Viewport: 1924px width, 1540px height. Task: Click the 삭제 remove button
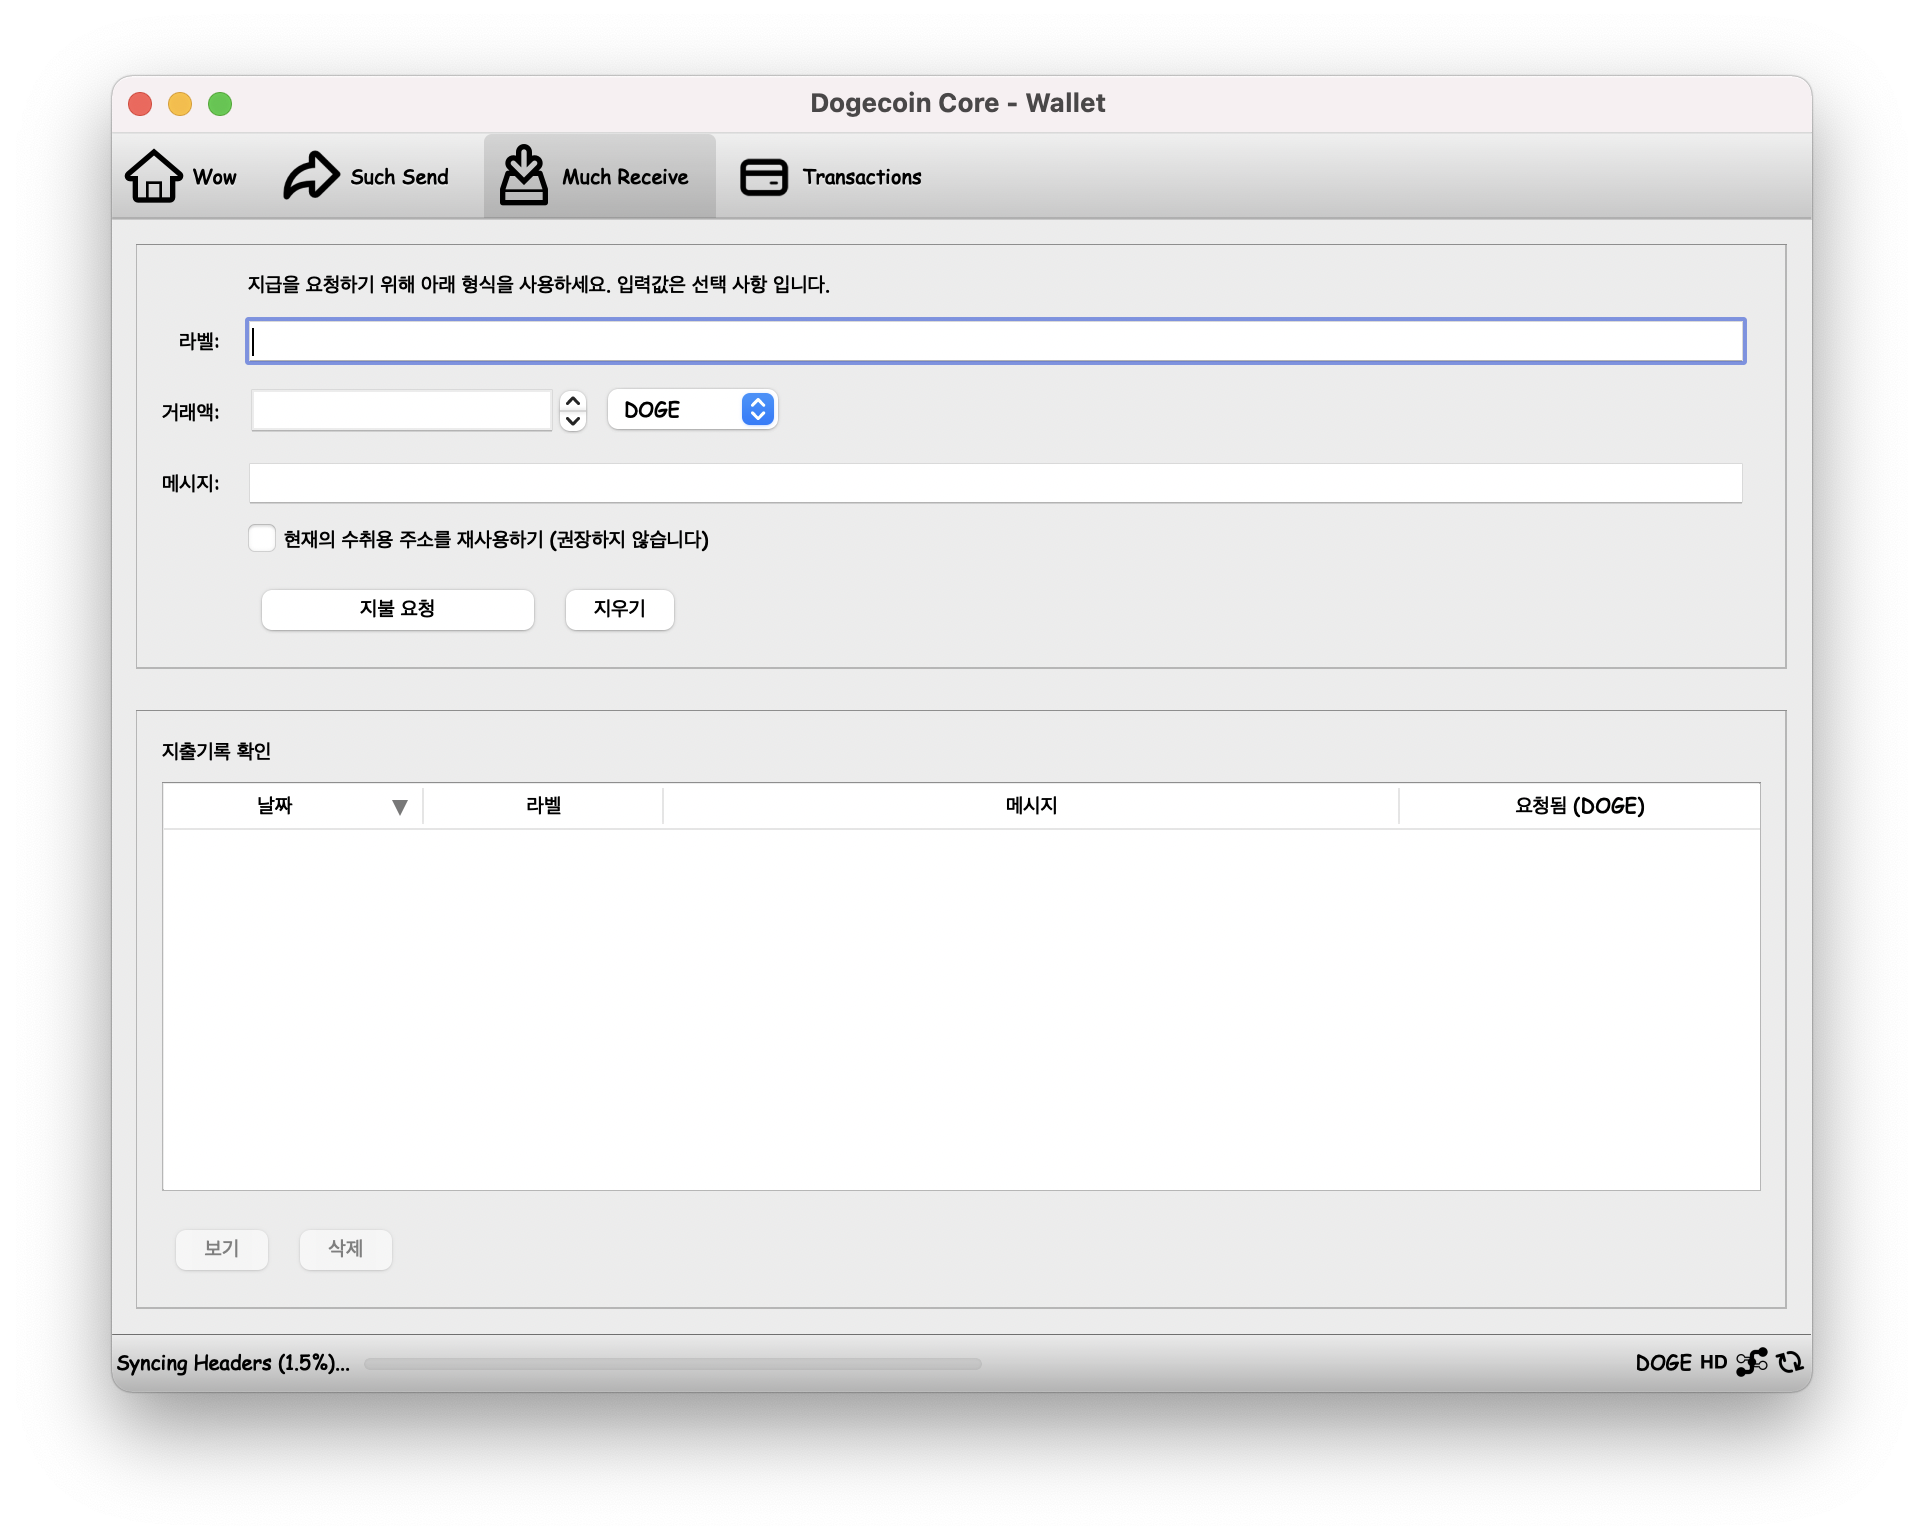click(x=346, y=1249)
